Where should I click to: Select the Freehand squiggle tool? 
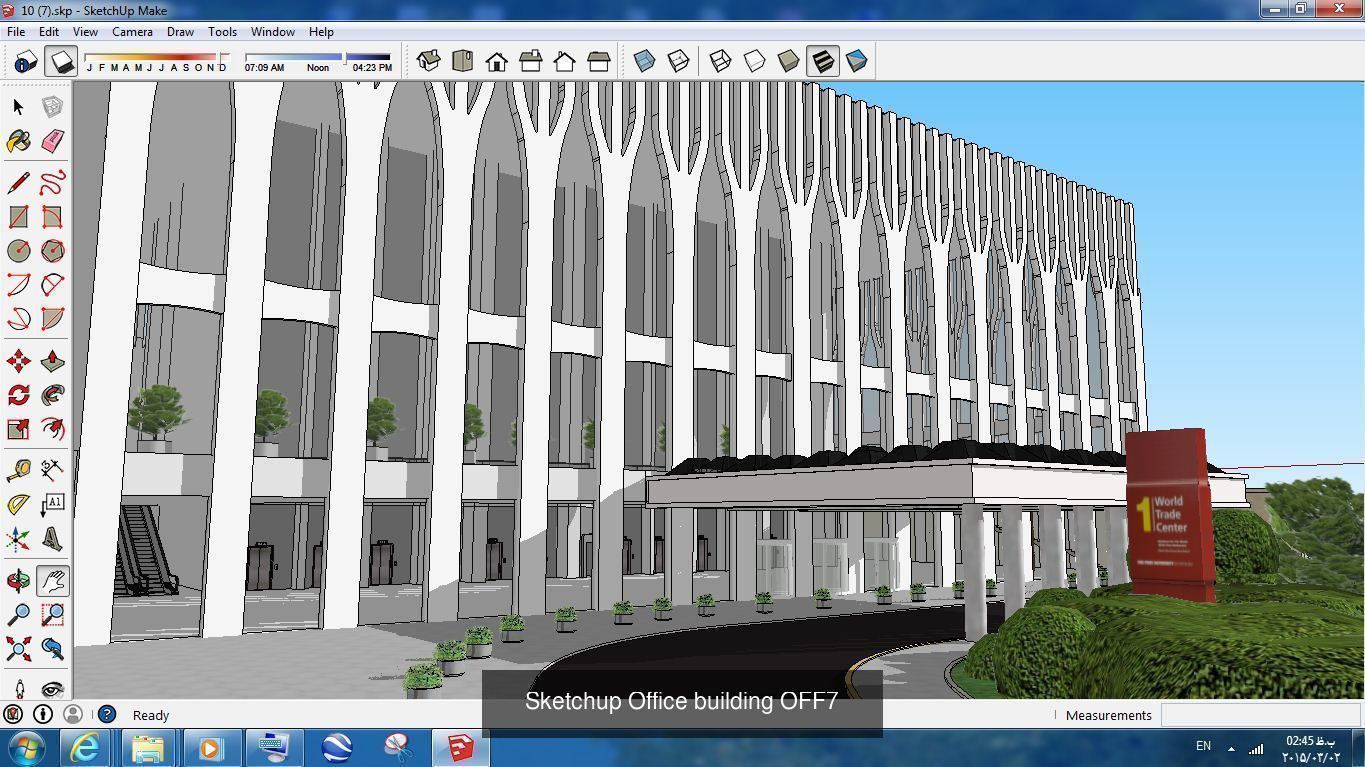pos(52,183)
